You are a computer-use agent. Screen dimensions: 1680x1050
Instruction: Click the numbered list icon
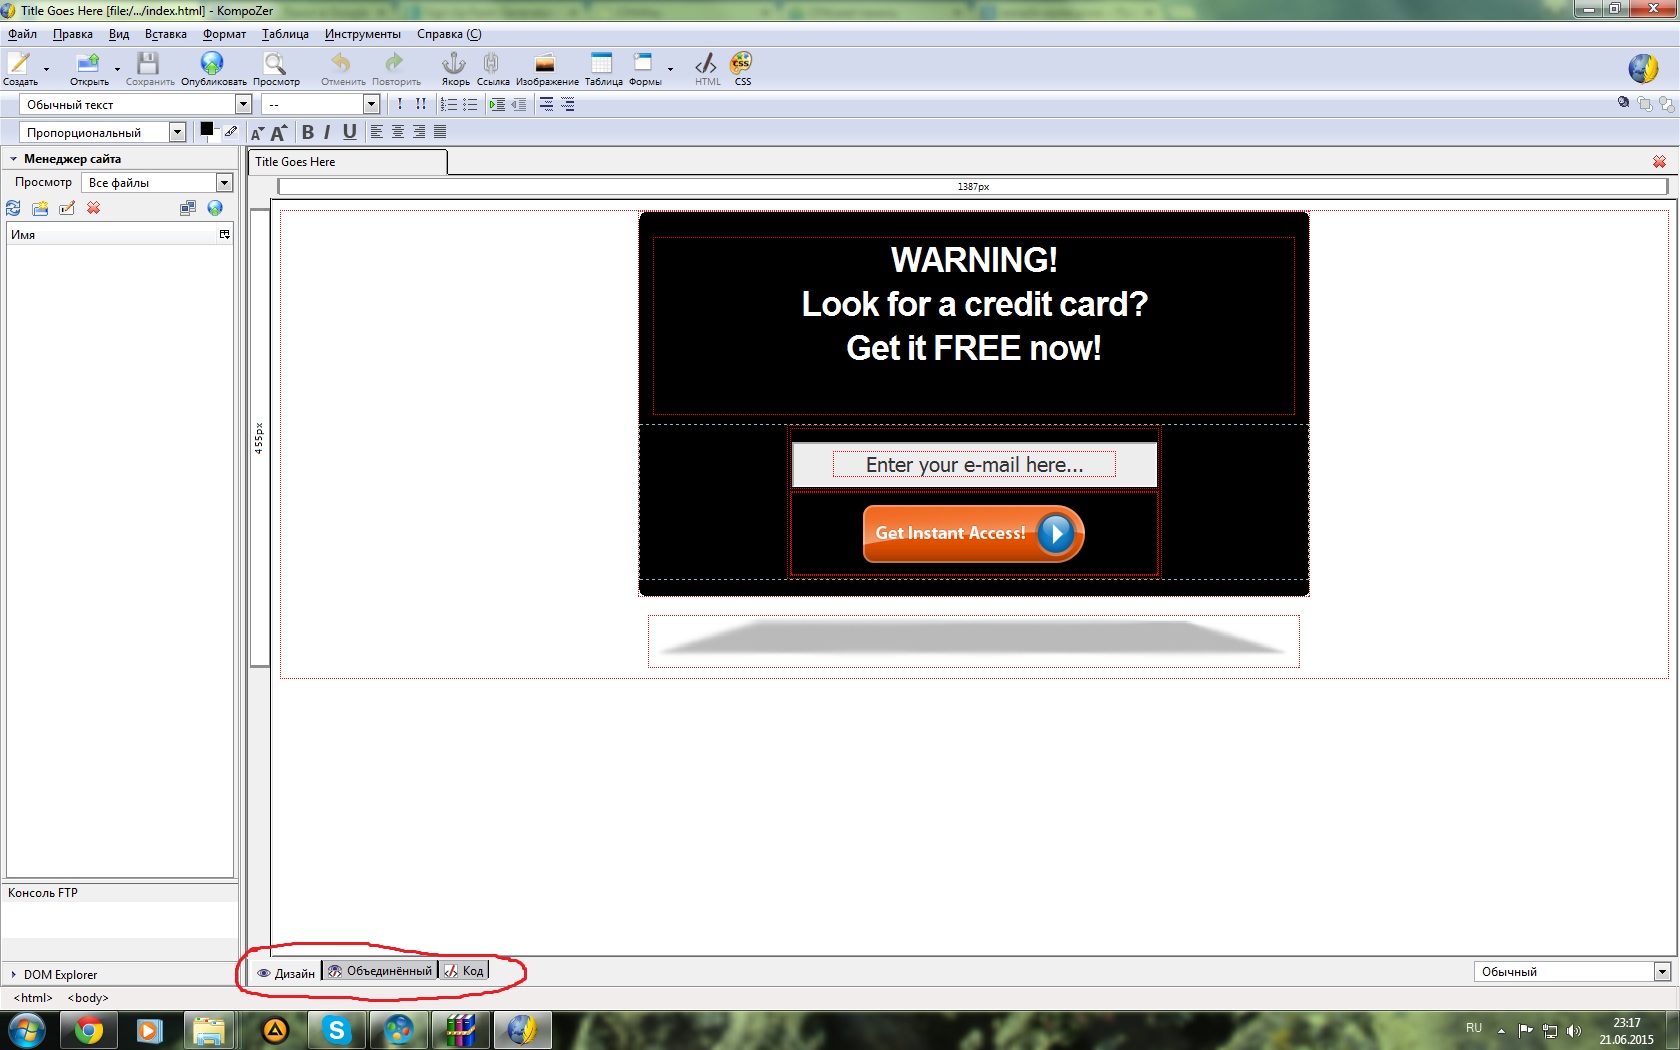tap(449, 104)
